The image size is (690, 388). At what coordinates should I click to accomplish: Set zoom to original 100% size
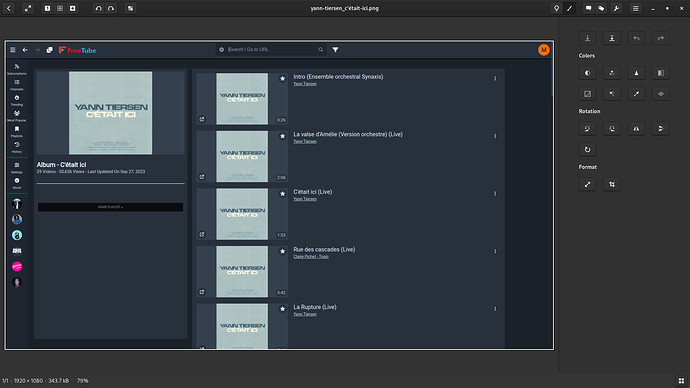(47, 8)
